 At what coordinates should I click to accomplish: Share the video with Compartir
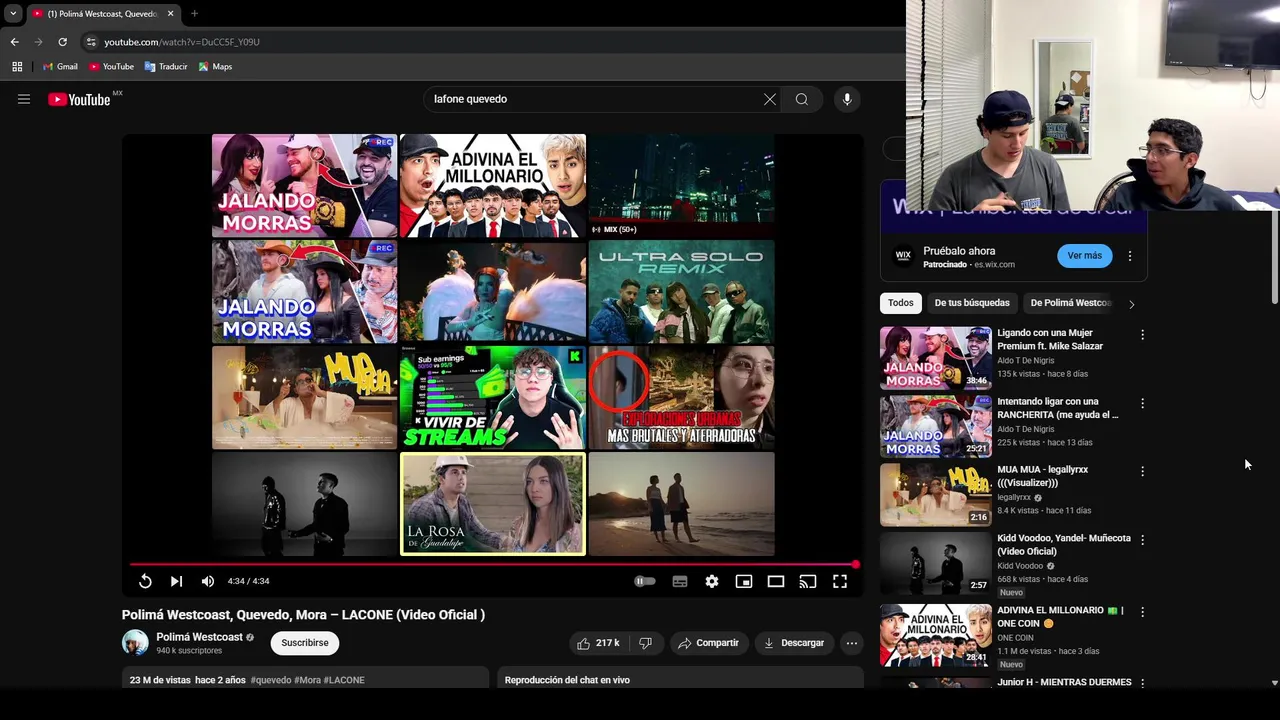coord(708,643)
